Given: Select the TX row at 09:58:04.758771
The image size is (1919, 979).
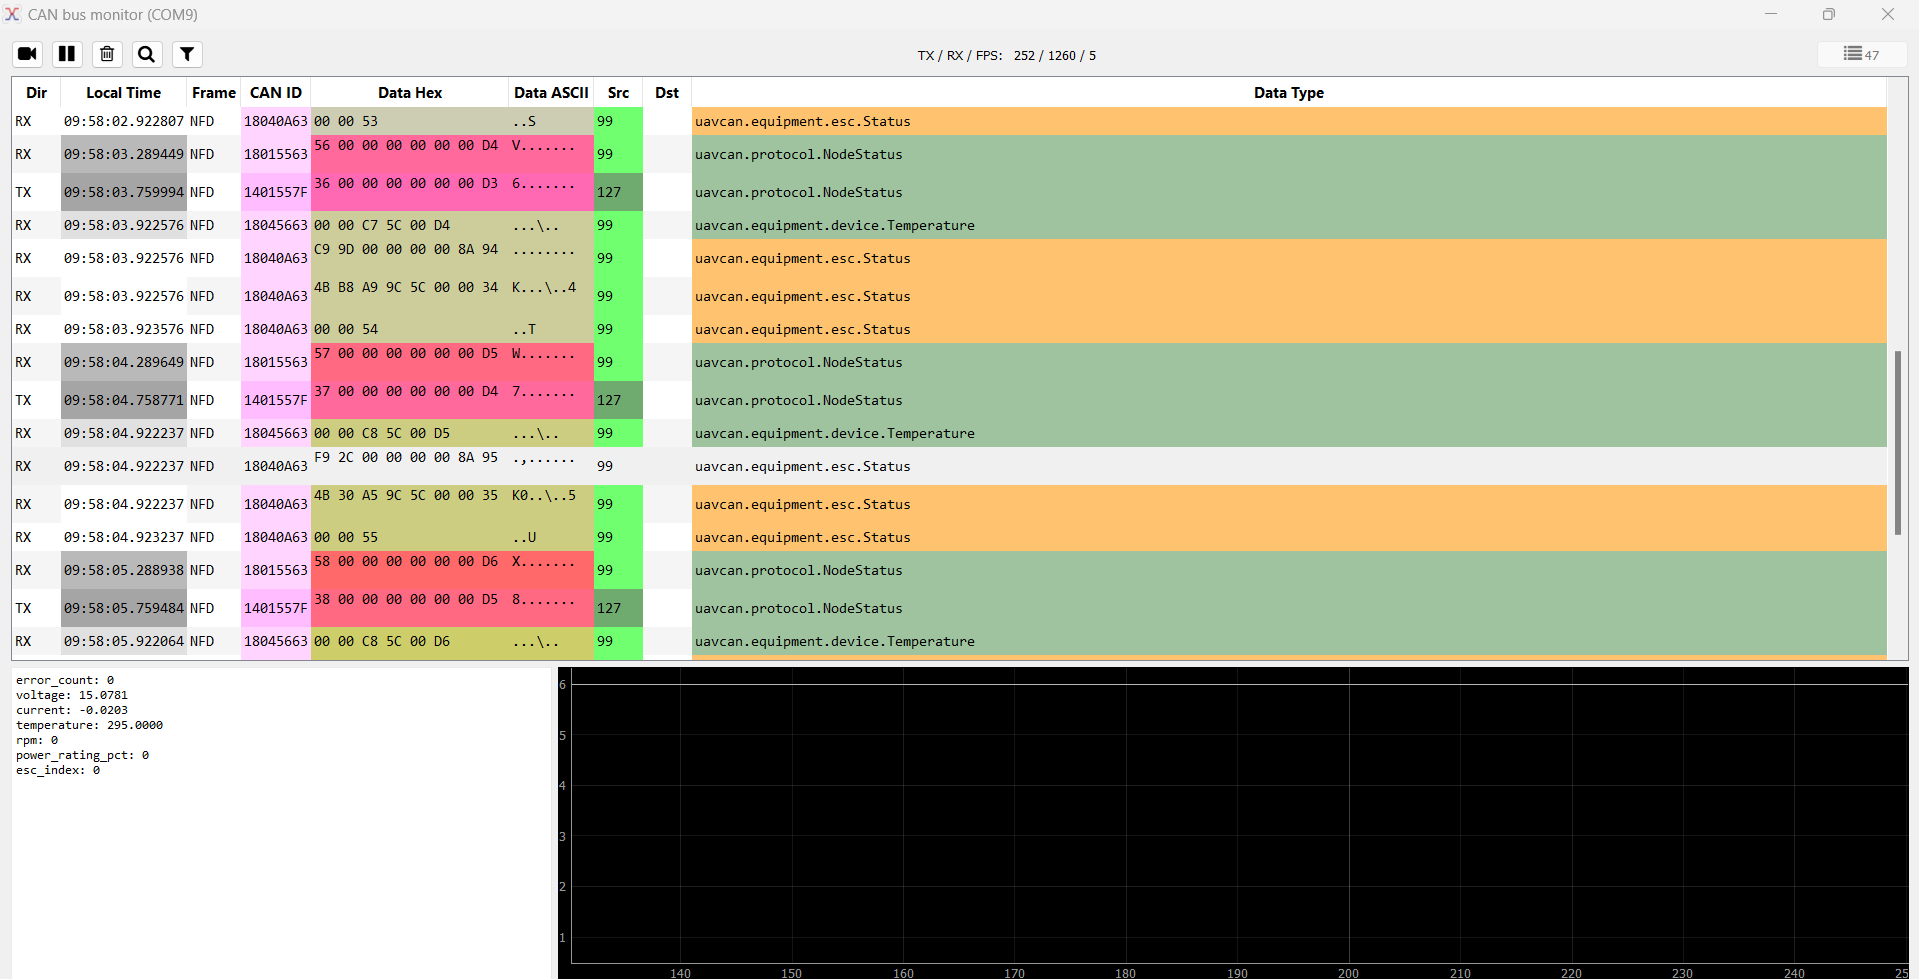Looking at the screenshot, I should [x=950, y=400].
